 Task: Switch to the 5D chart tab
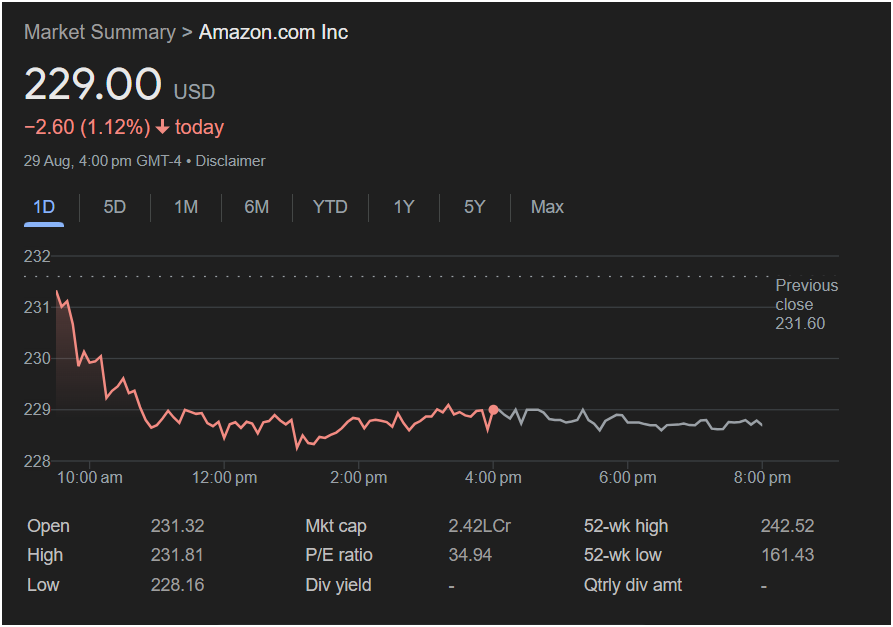114,207
